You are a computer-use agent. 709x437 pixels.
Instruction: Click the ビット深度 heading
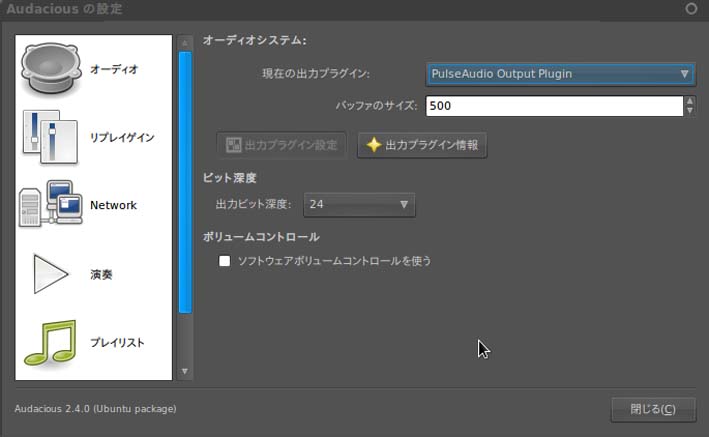(x=229, y=178)
